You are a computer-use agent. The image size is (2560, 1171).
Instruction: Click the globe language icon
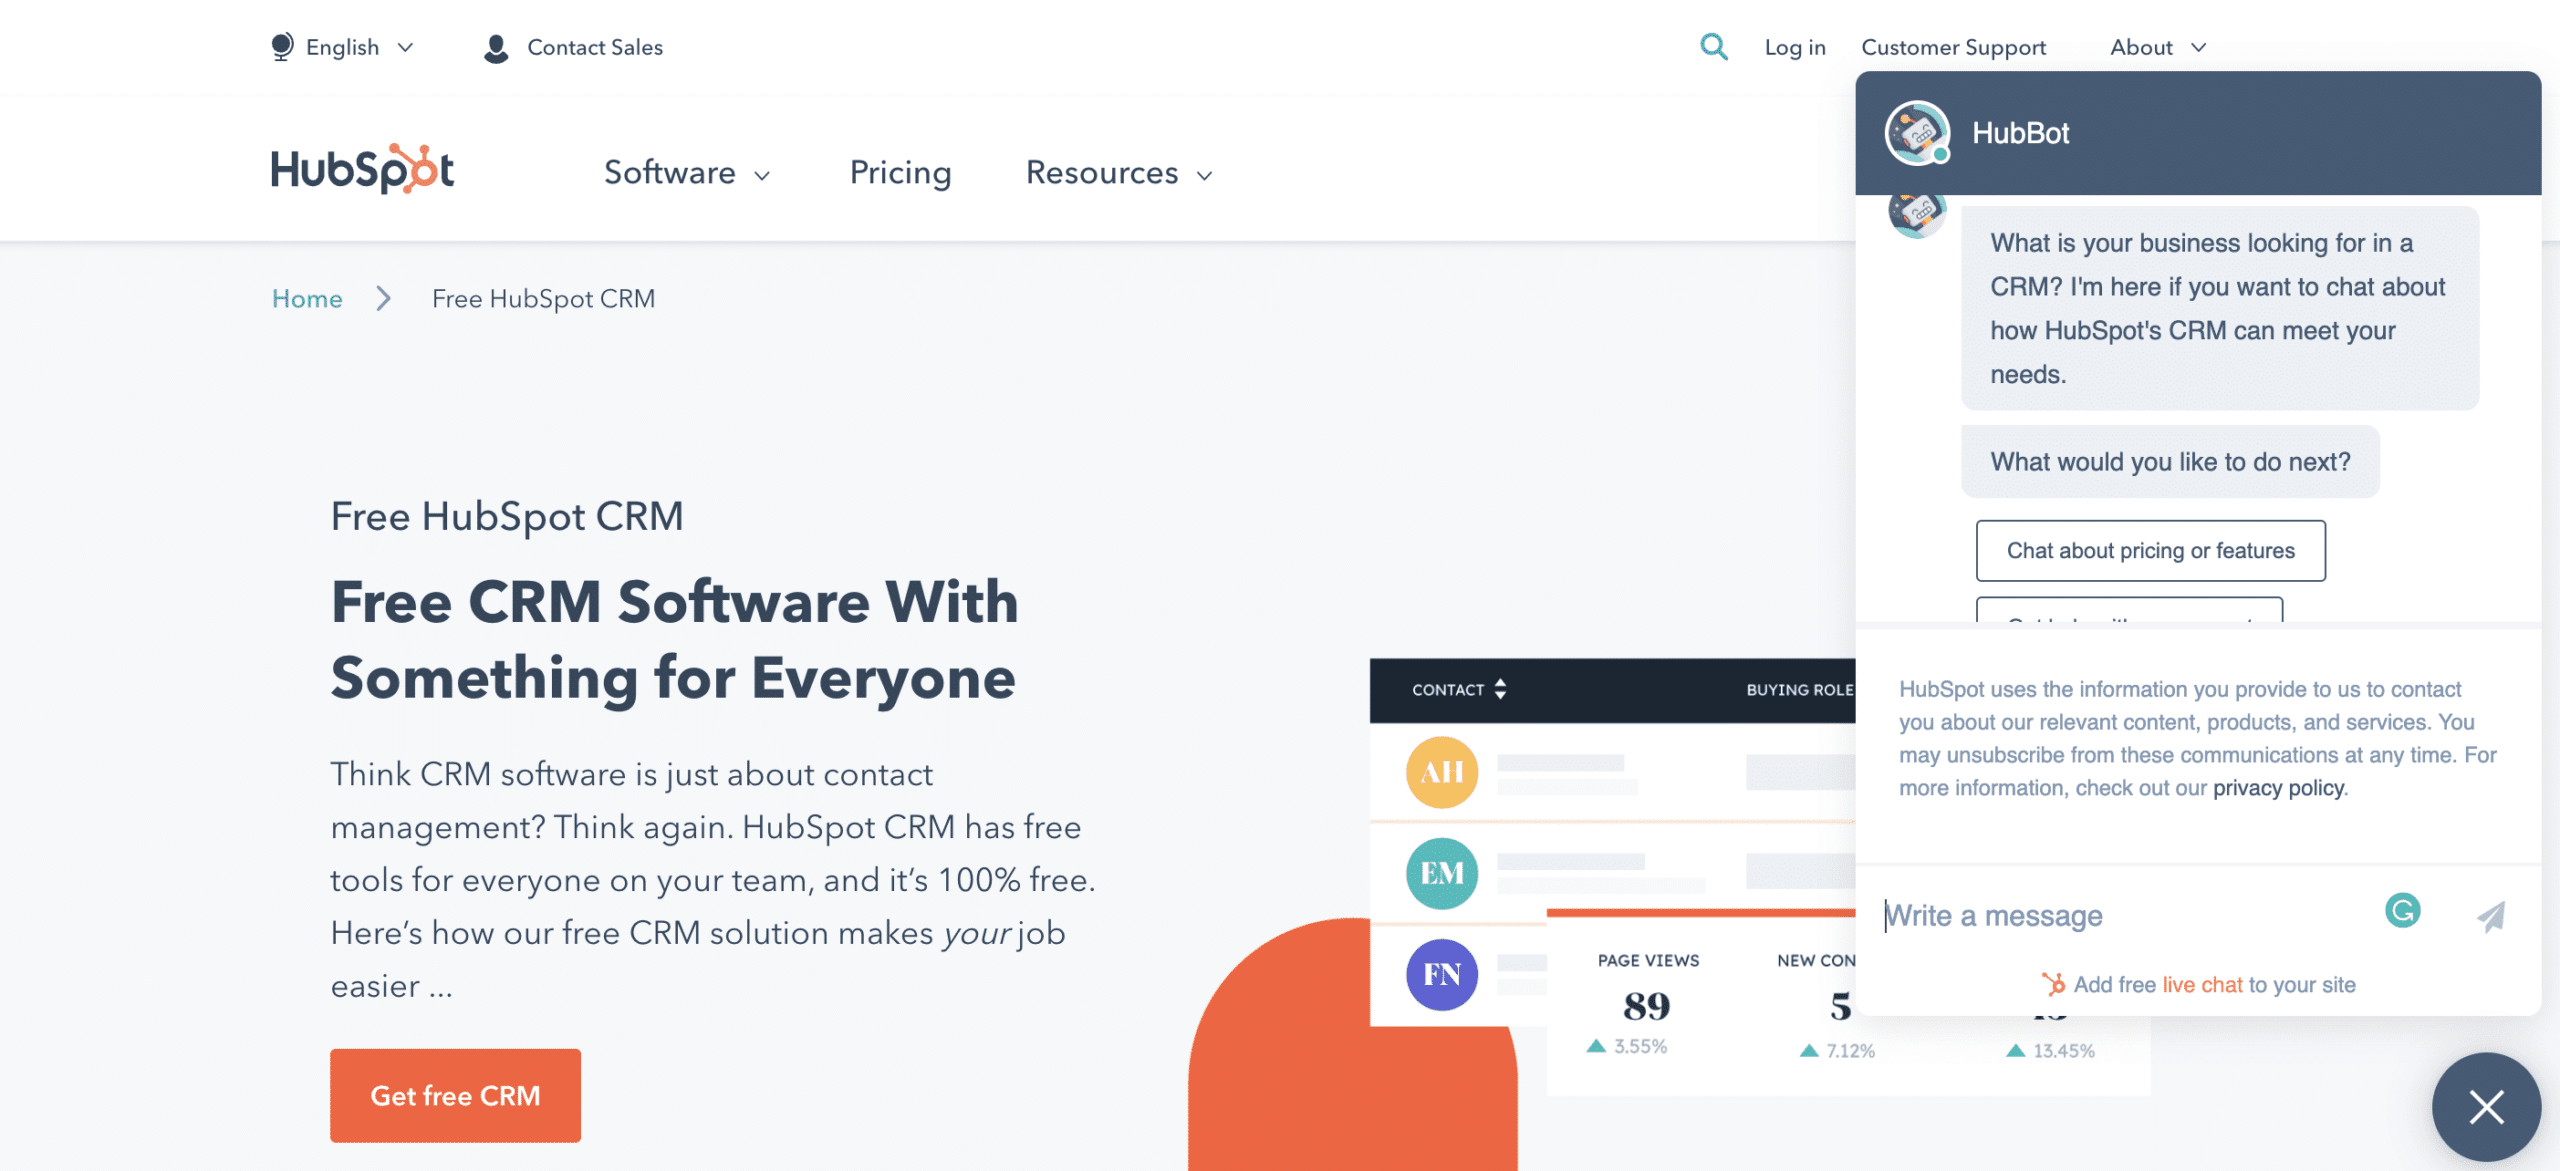point(281,46)
